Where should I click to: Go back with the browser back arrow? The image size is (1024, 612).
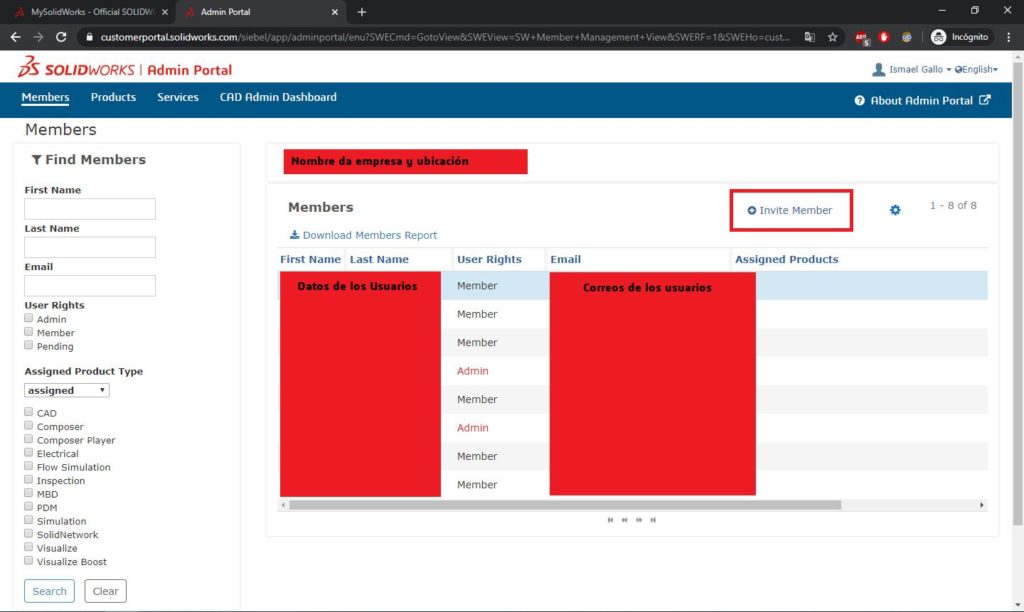tap(16, 37)
